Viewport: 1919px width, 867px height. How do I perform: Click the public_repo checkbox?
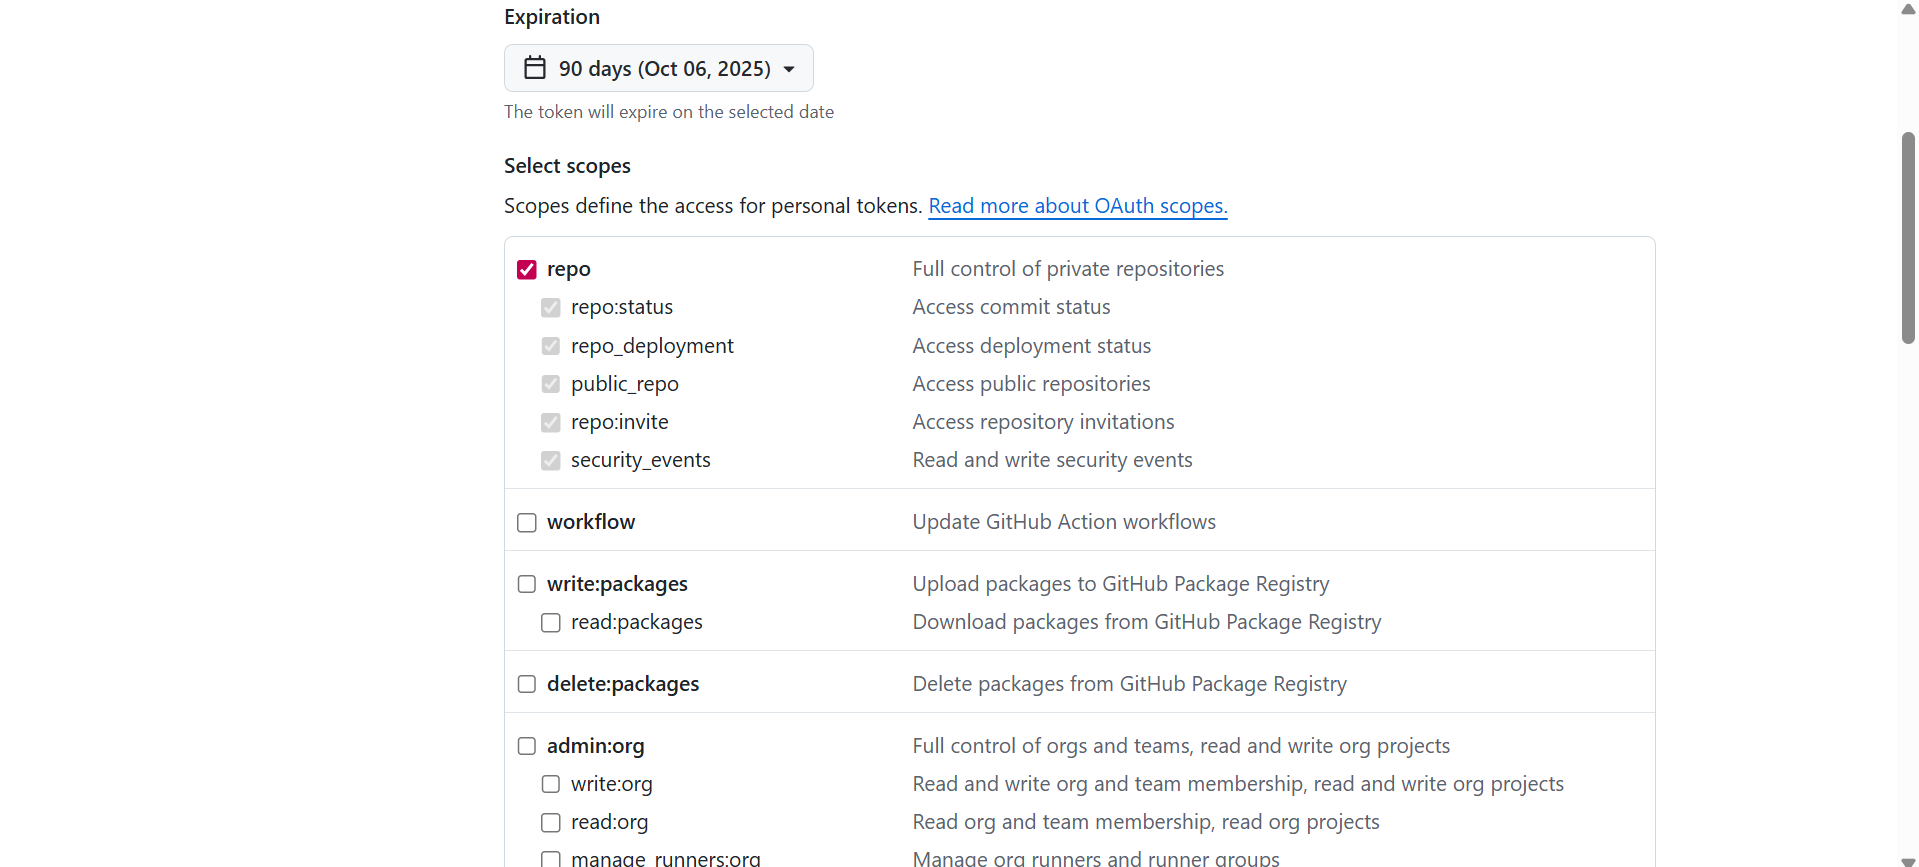[x=551, y=384]
